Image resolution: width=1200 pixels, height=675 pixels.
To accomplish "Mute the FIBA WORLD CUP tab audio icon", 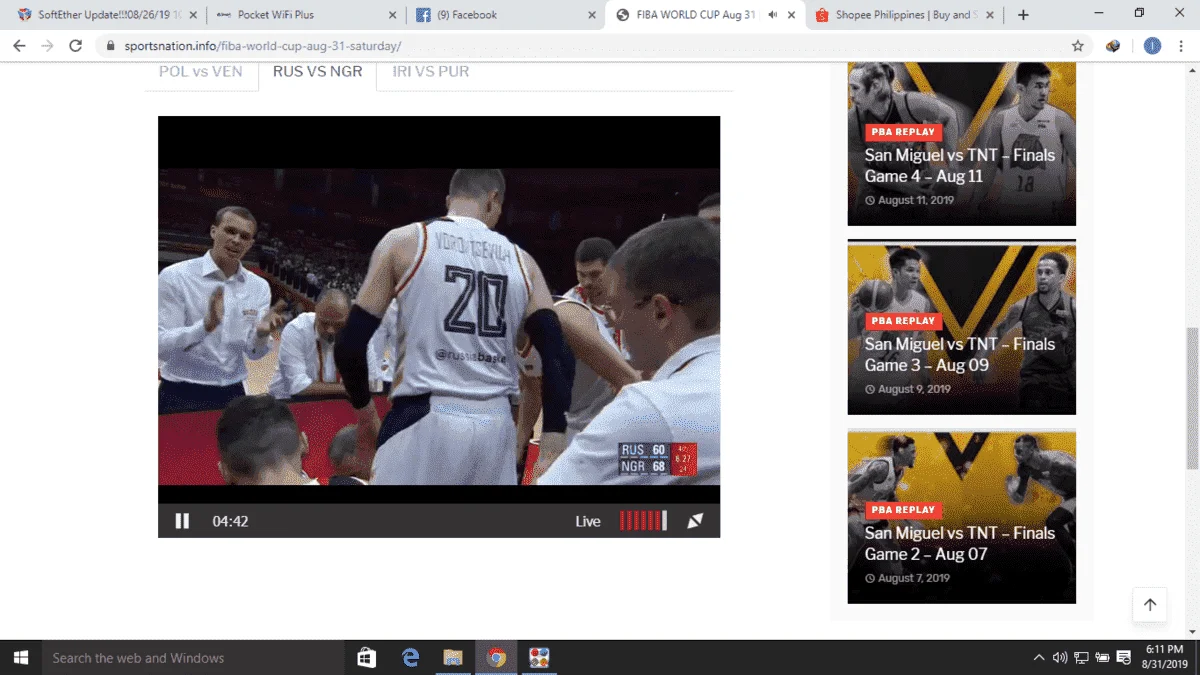I will [x=773, y=15].
